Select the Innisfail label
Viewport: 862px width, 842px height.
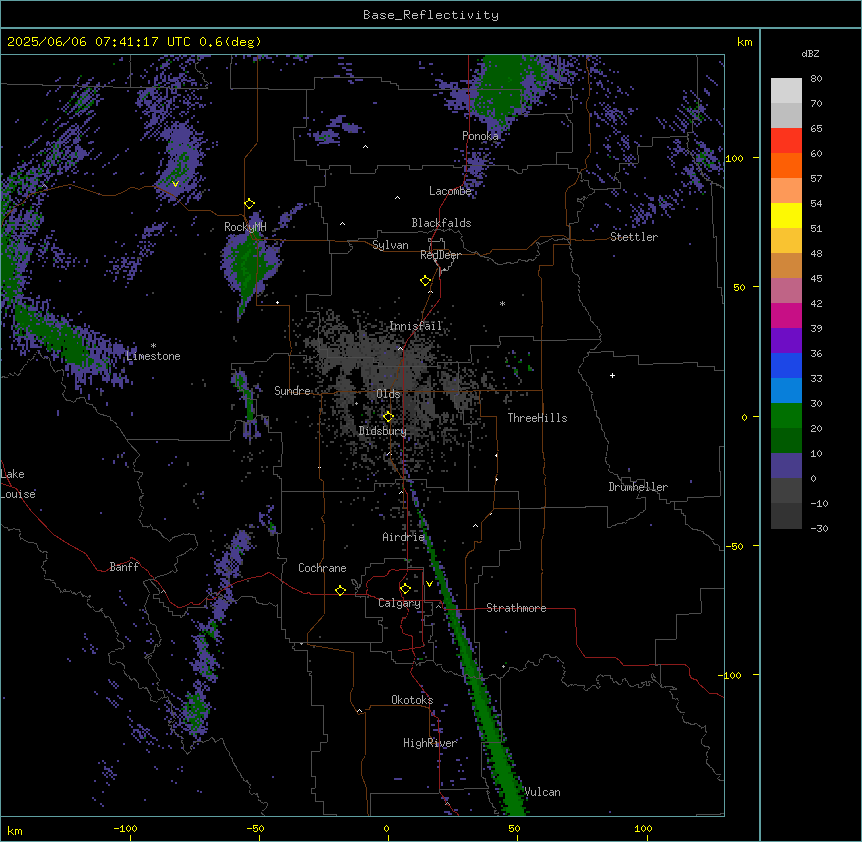point(416,326)
